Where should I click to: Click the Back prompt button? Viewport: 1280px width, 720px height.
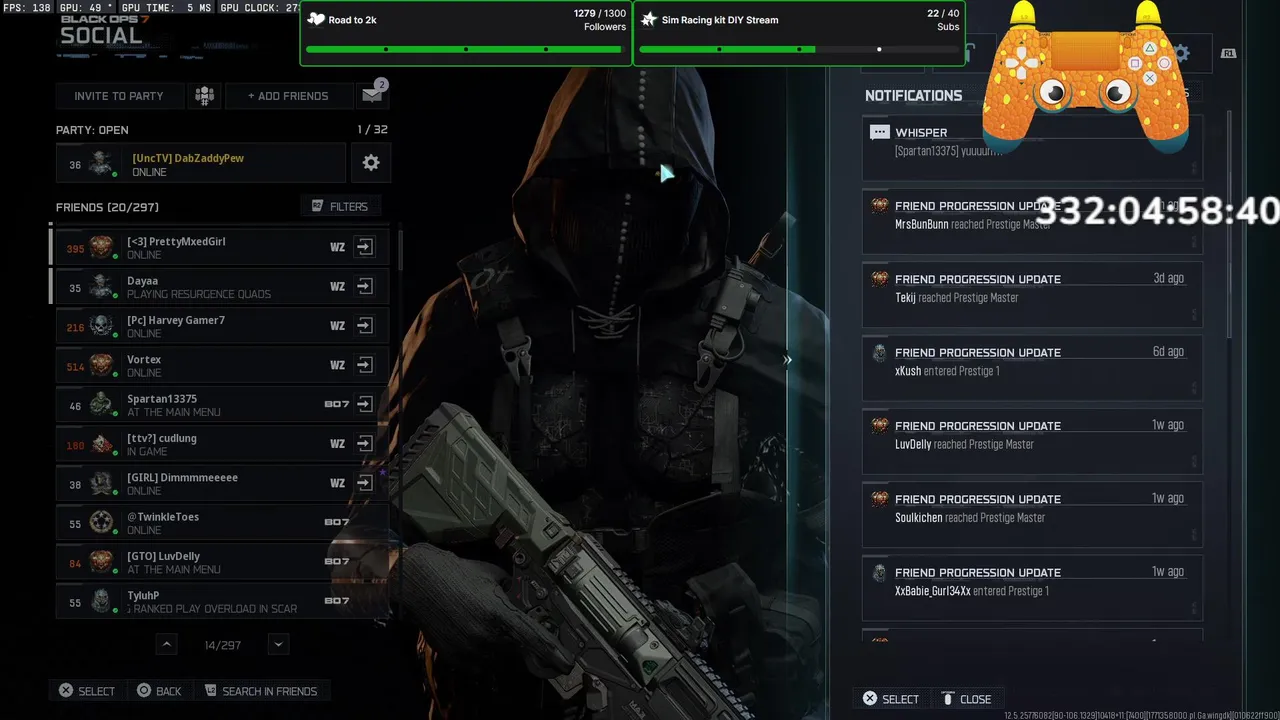(159, 691)
